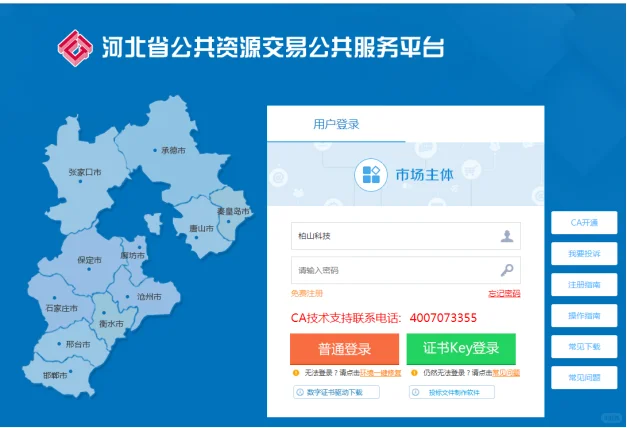The width and height of the screenshot is (627, 428).
Task: Select 秦皇岛市 city dot on the map
Action: coord(229,221)
